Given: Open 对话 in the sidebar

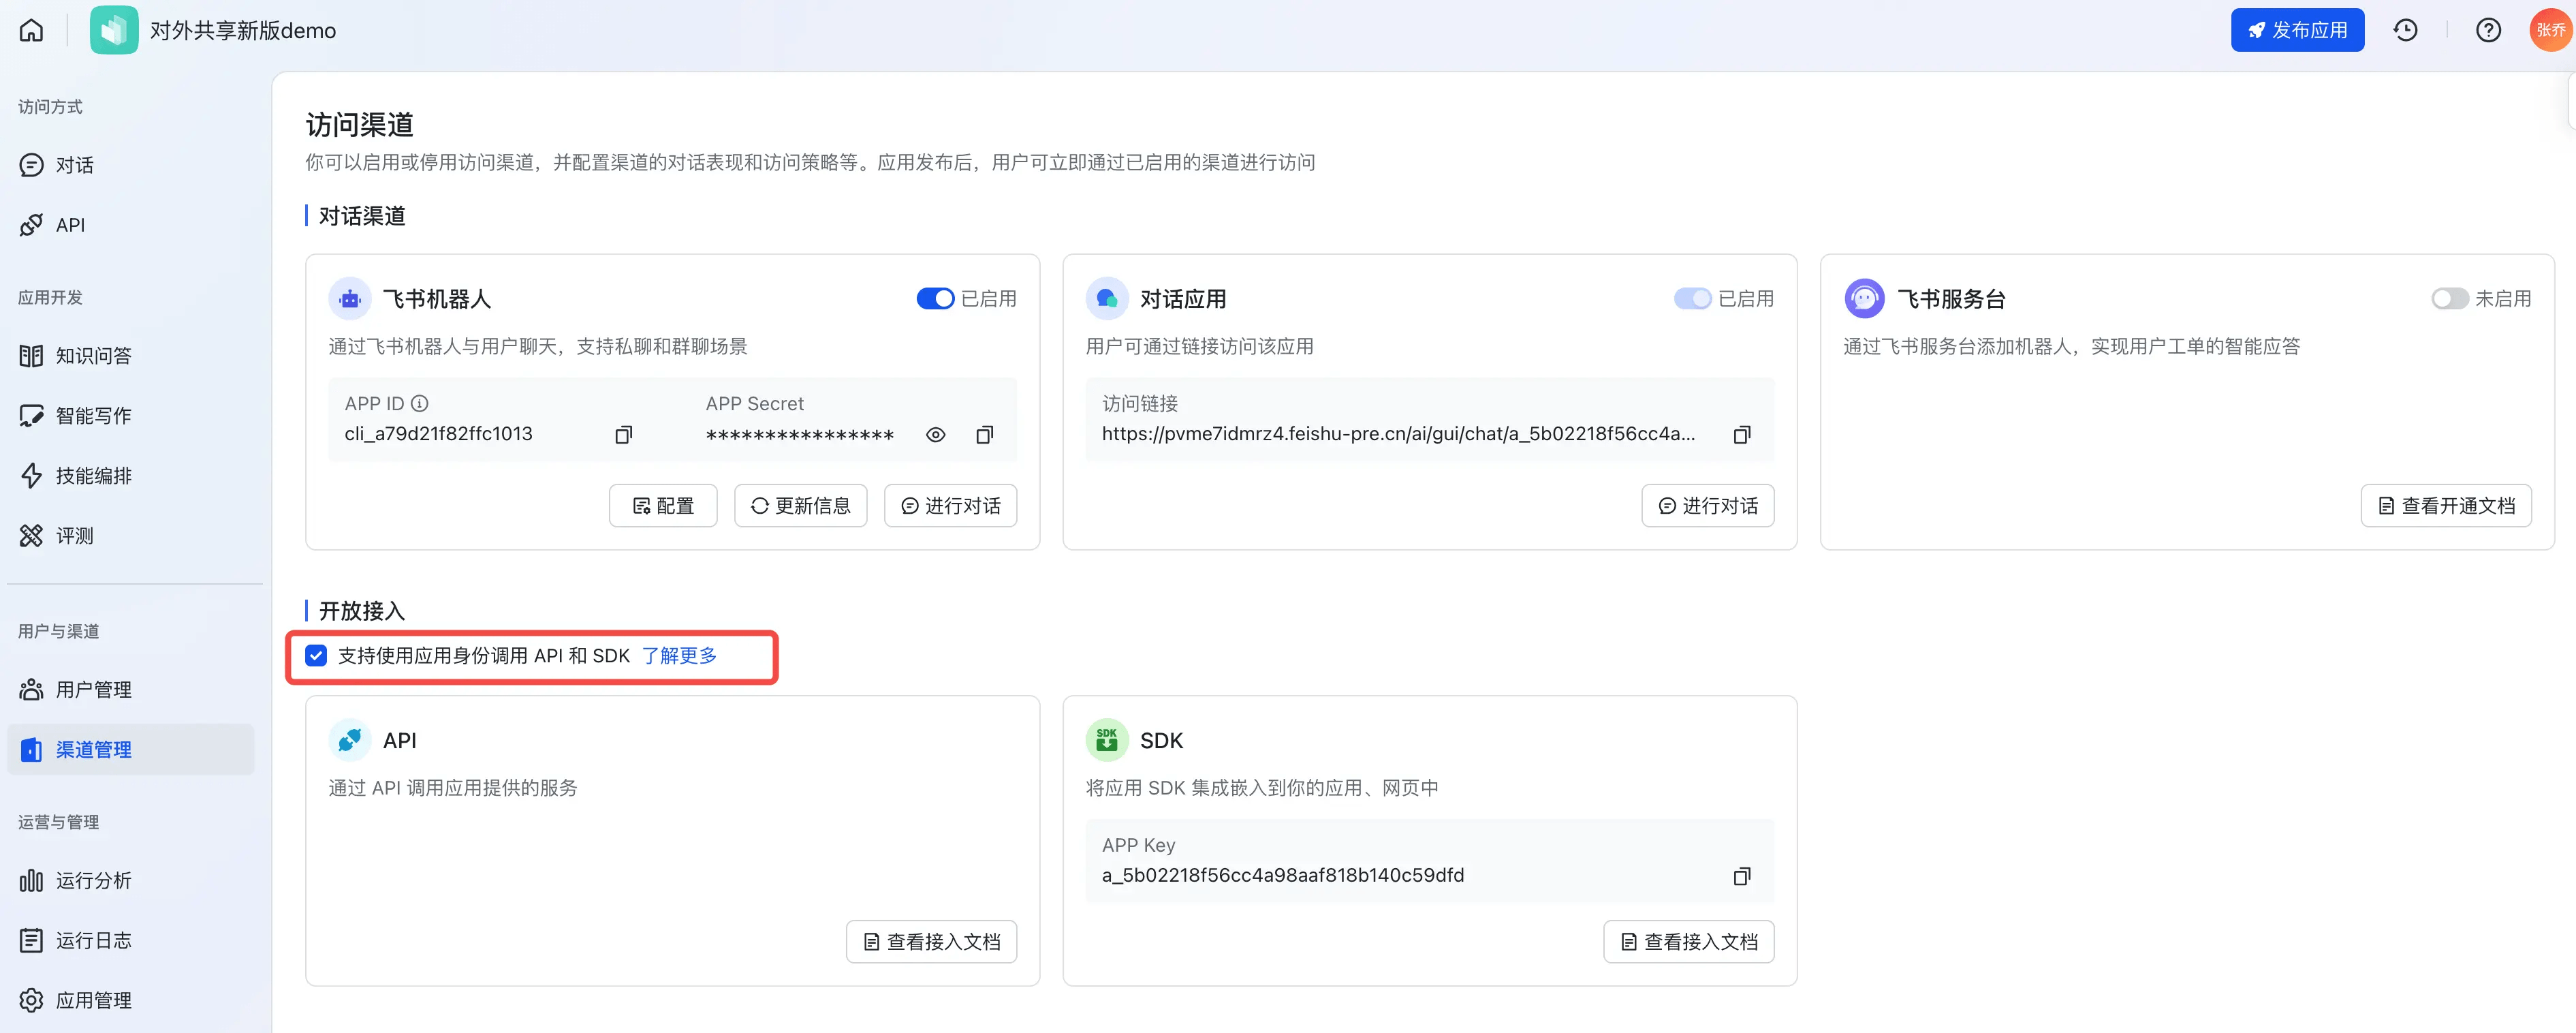Looking at the screenshot, I should tap(130, 165).
